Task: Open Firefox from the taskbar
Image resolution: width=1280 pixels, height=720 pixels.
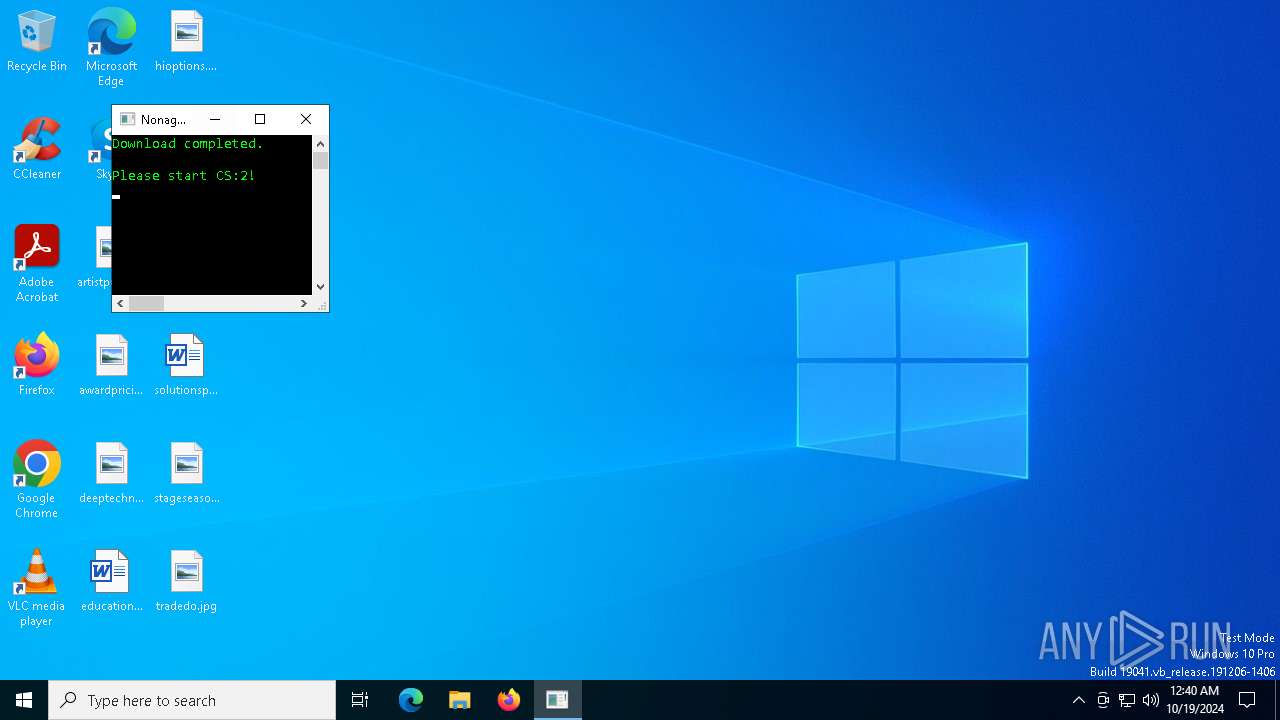Action: pos(509,700)
